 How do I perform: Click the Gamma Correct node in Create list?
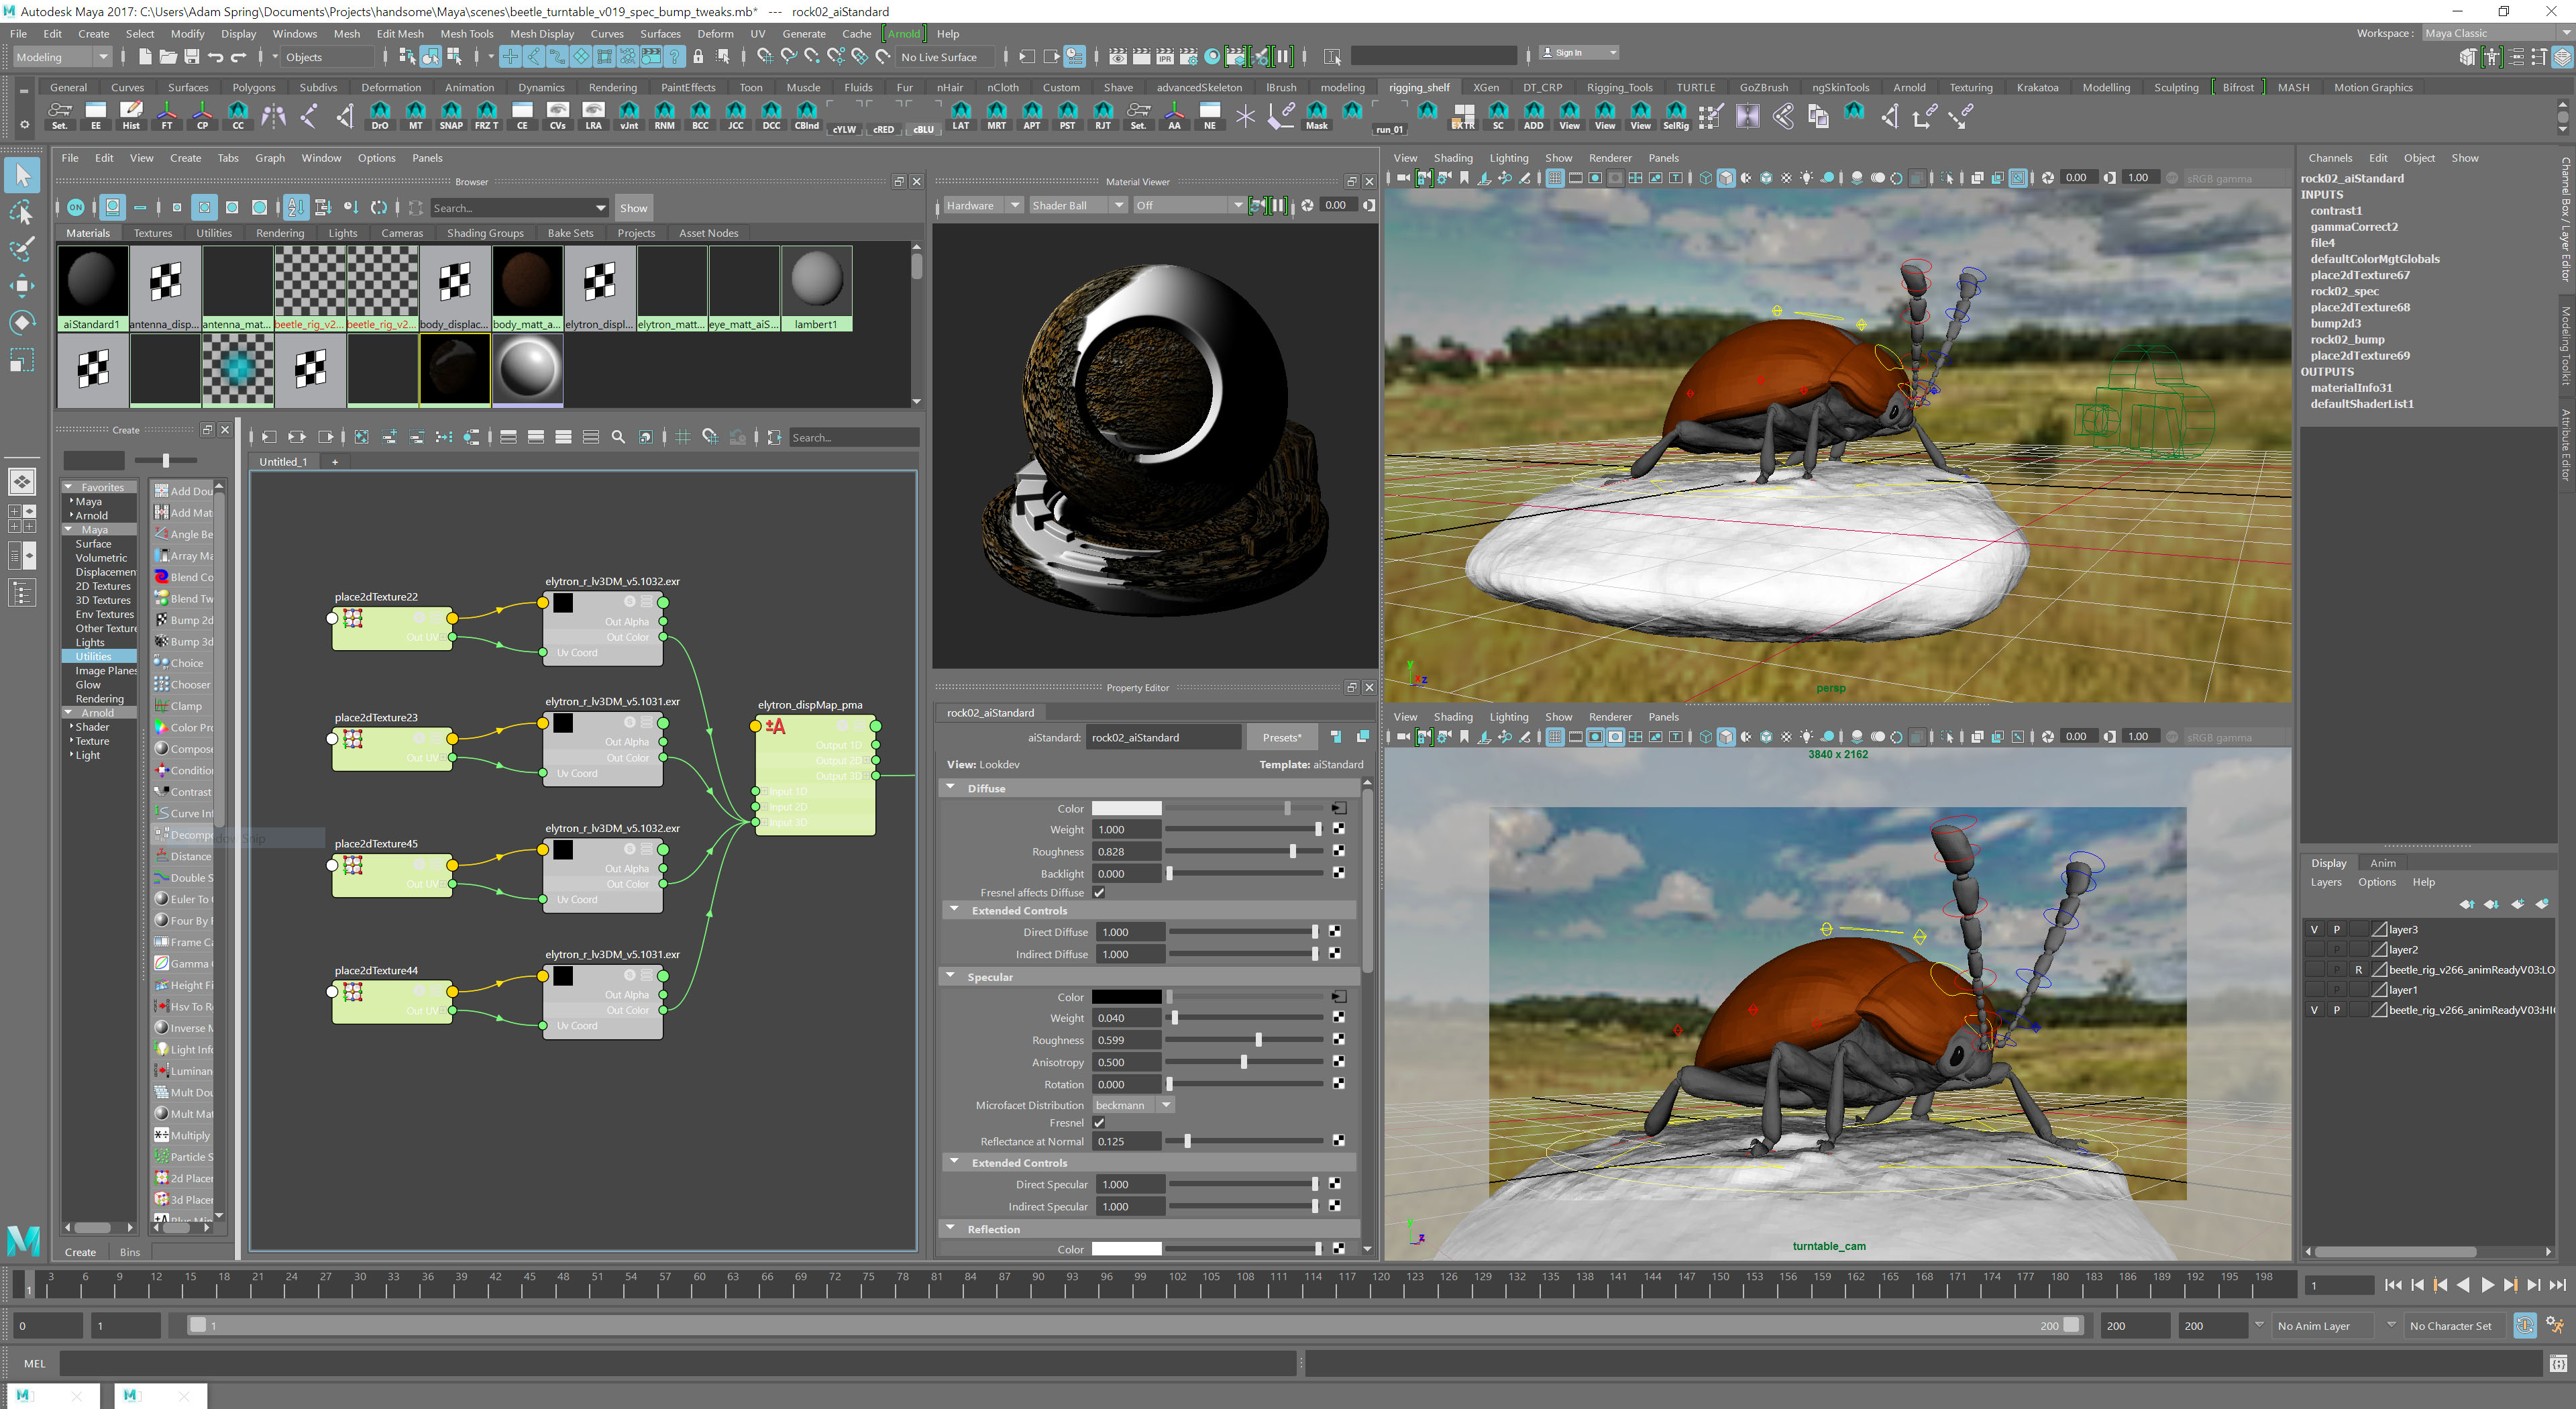tap(183, 963)
